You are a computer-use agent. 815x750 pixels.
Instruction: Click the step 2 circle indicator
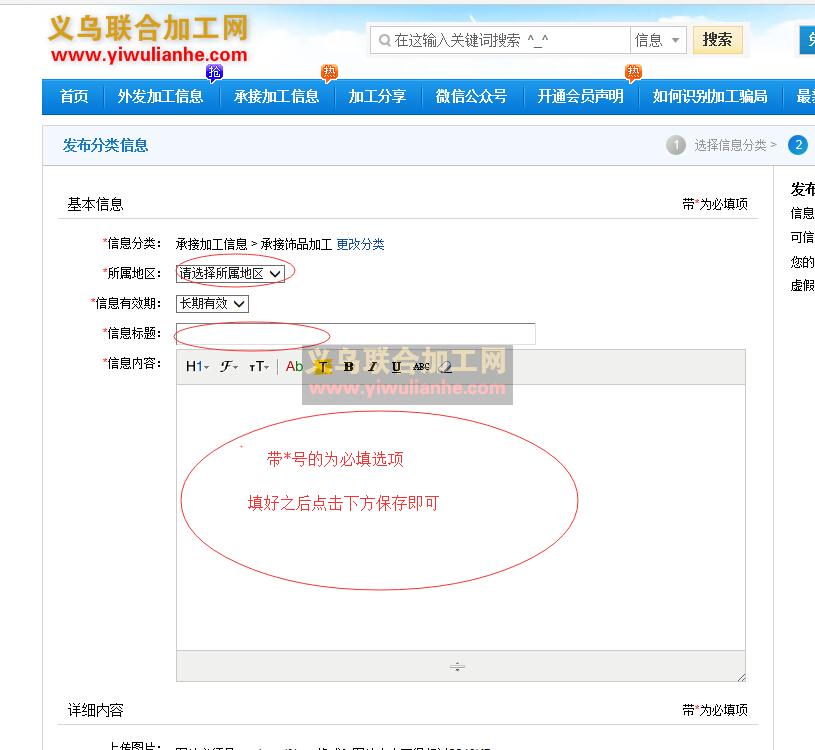(798, 145)
